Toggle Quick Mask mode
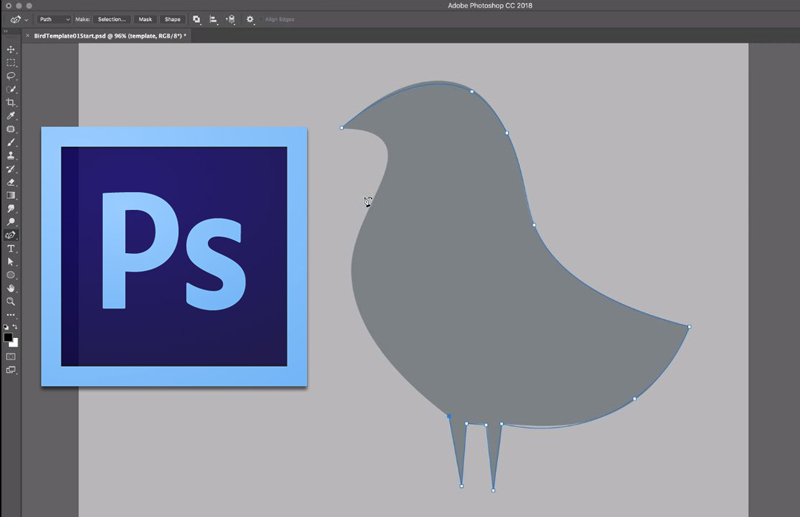Screen dimensions: 800x517 (11, 357)
